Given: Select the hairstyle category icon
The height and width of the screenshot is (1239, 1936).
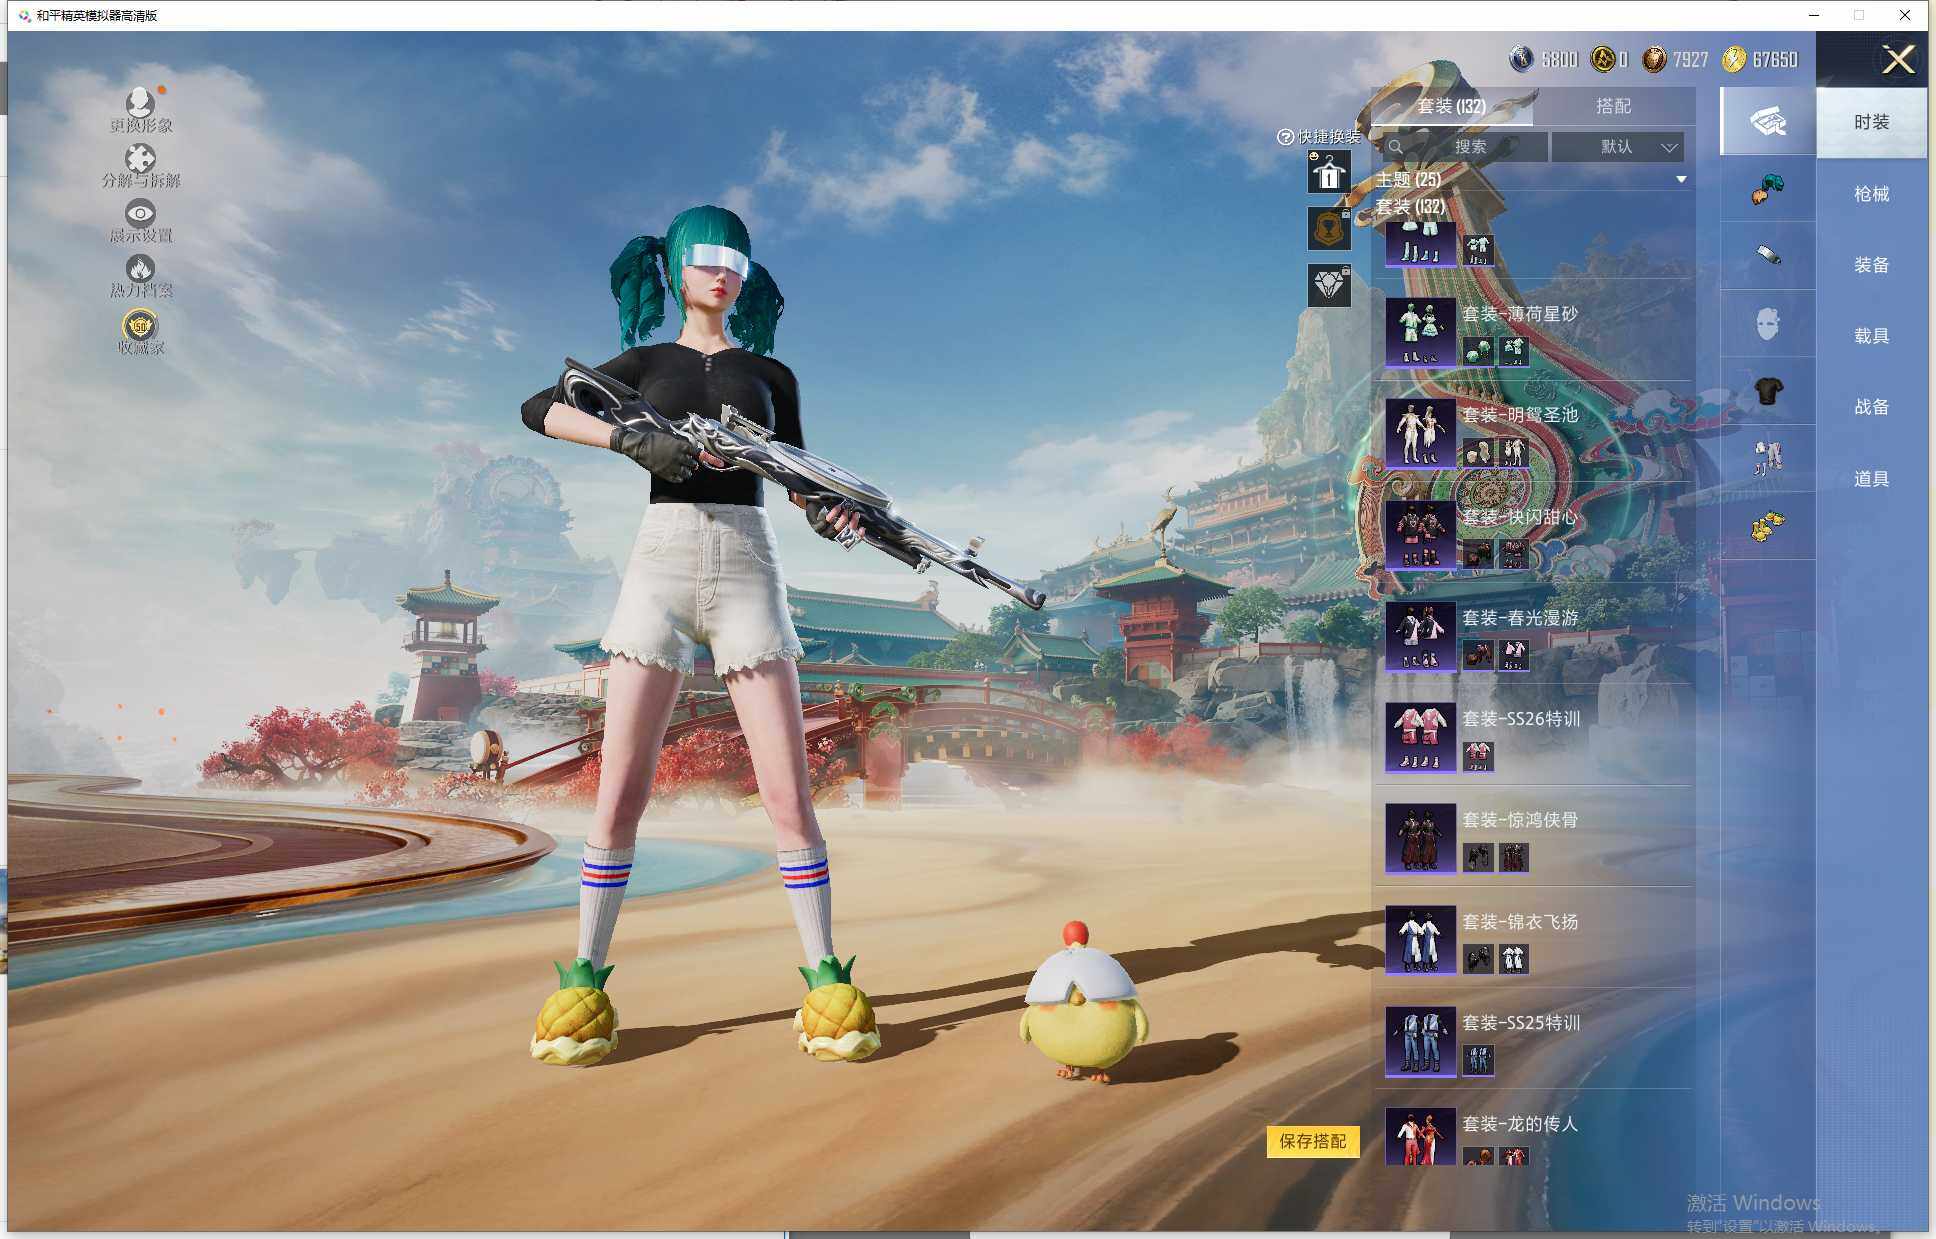Looking at the screenshot, I should [x=1767, y=189].
